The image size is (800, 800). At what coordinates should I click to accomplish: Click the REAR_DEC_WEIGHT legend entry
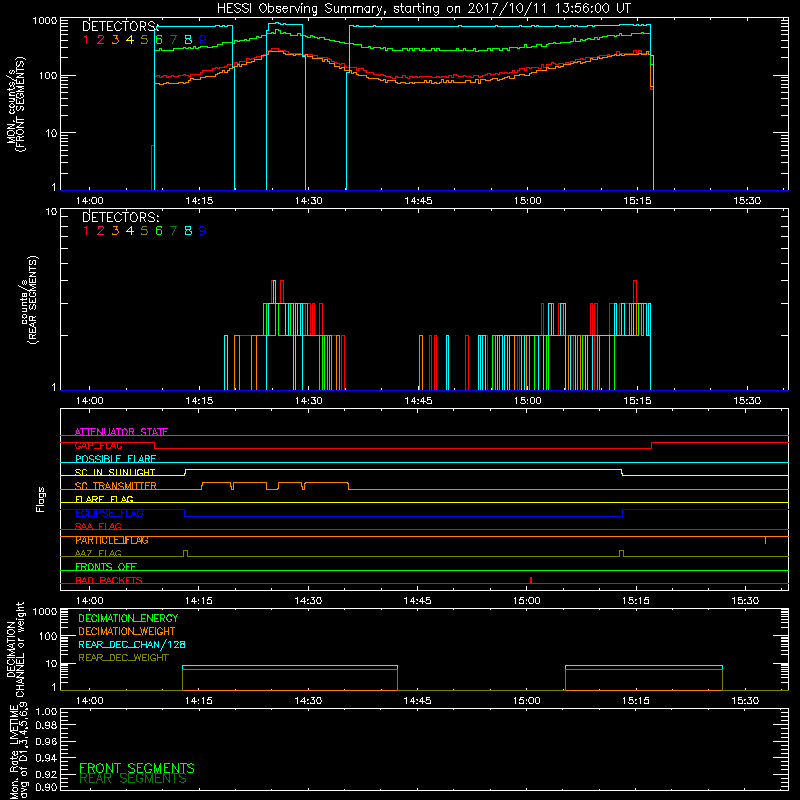pos(123,658)
